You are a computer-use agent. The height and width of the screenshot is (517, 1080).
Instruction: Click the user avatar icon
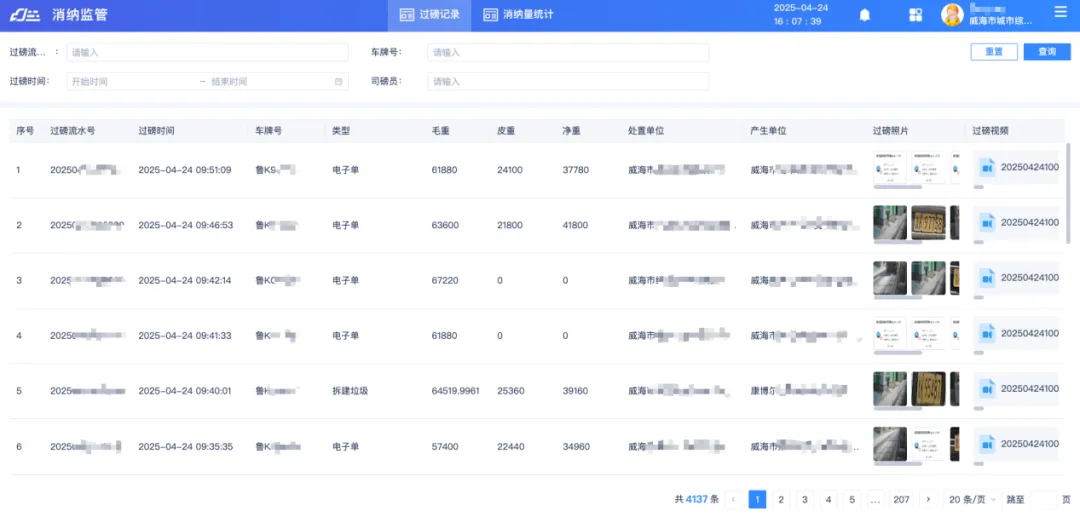tap(952, 15)
